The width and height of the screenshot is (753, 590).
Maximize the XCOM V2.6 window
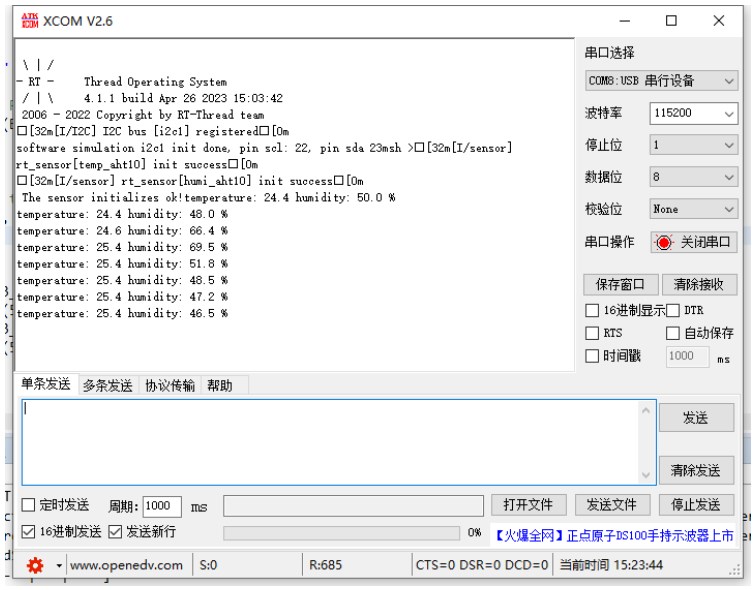coord(671,21)
